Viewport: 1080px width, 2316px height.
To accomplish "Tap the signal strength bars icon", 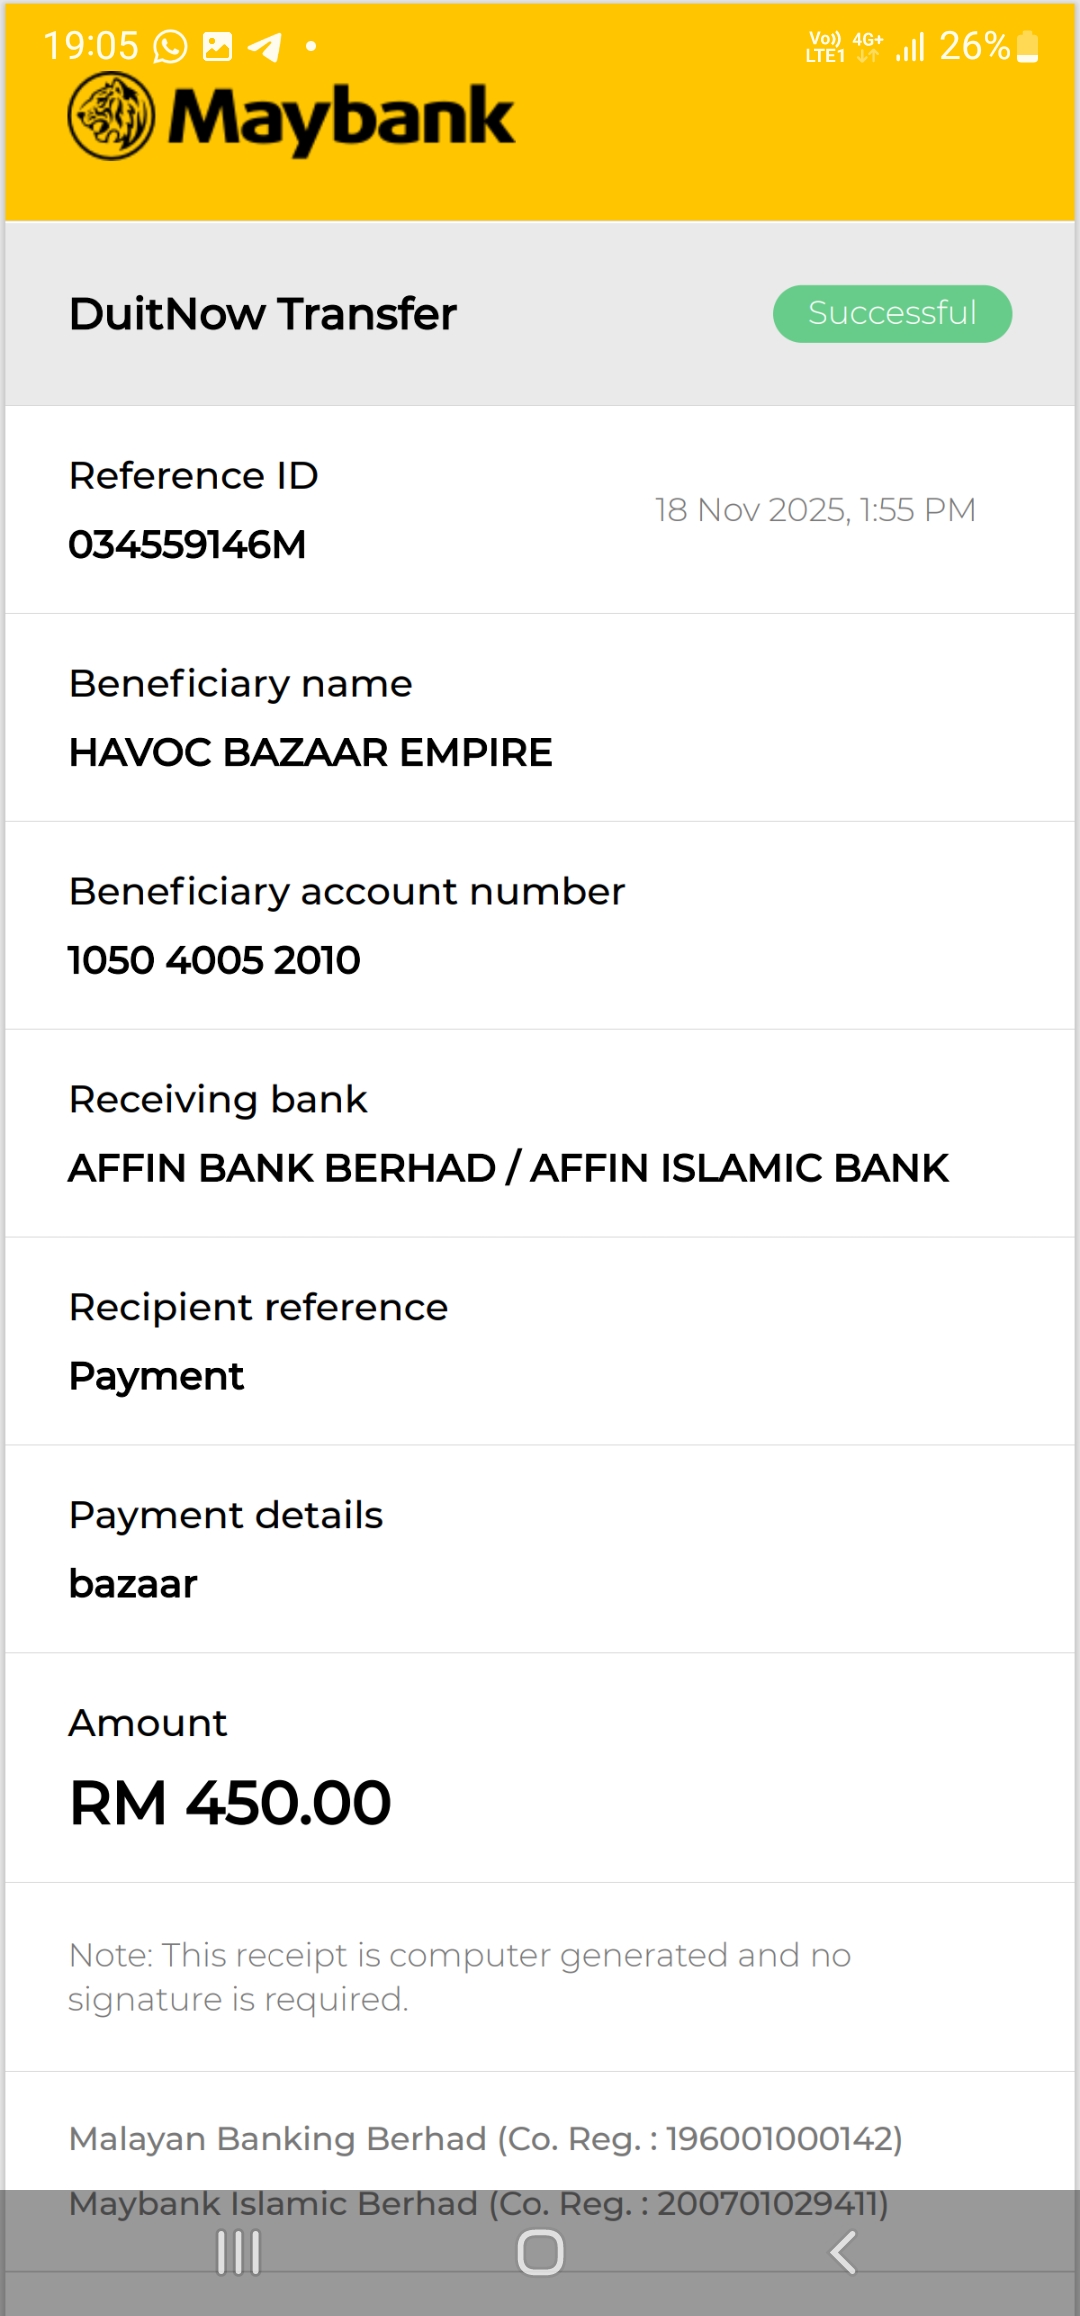I will click(x=910, y=46).
